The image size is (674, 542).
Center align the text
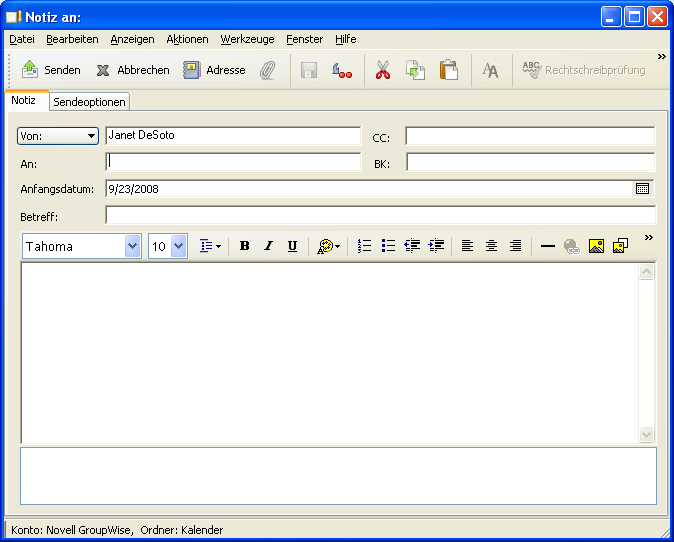point(491,246)
